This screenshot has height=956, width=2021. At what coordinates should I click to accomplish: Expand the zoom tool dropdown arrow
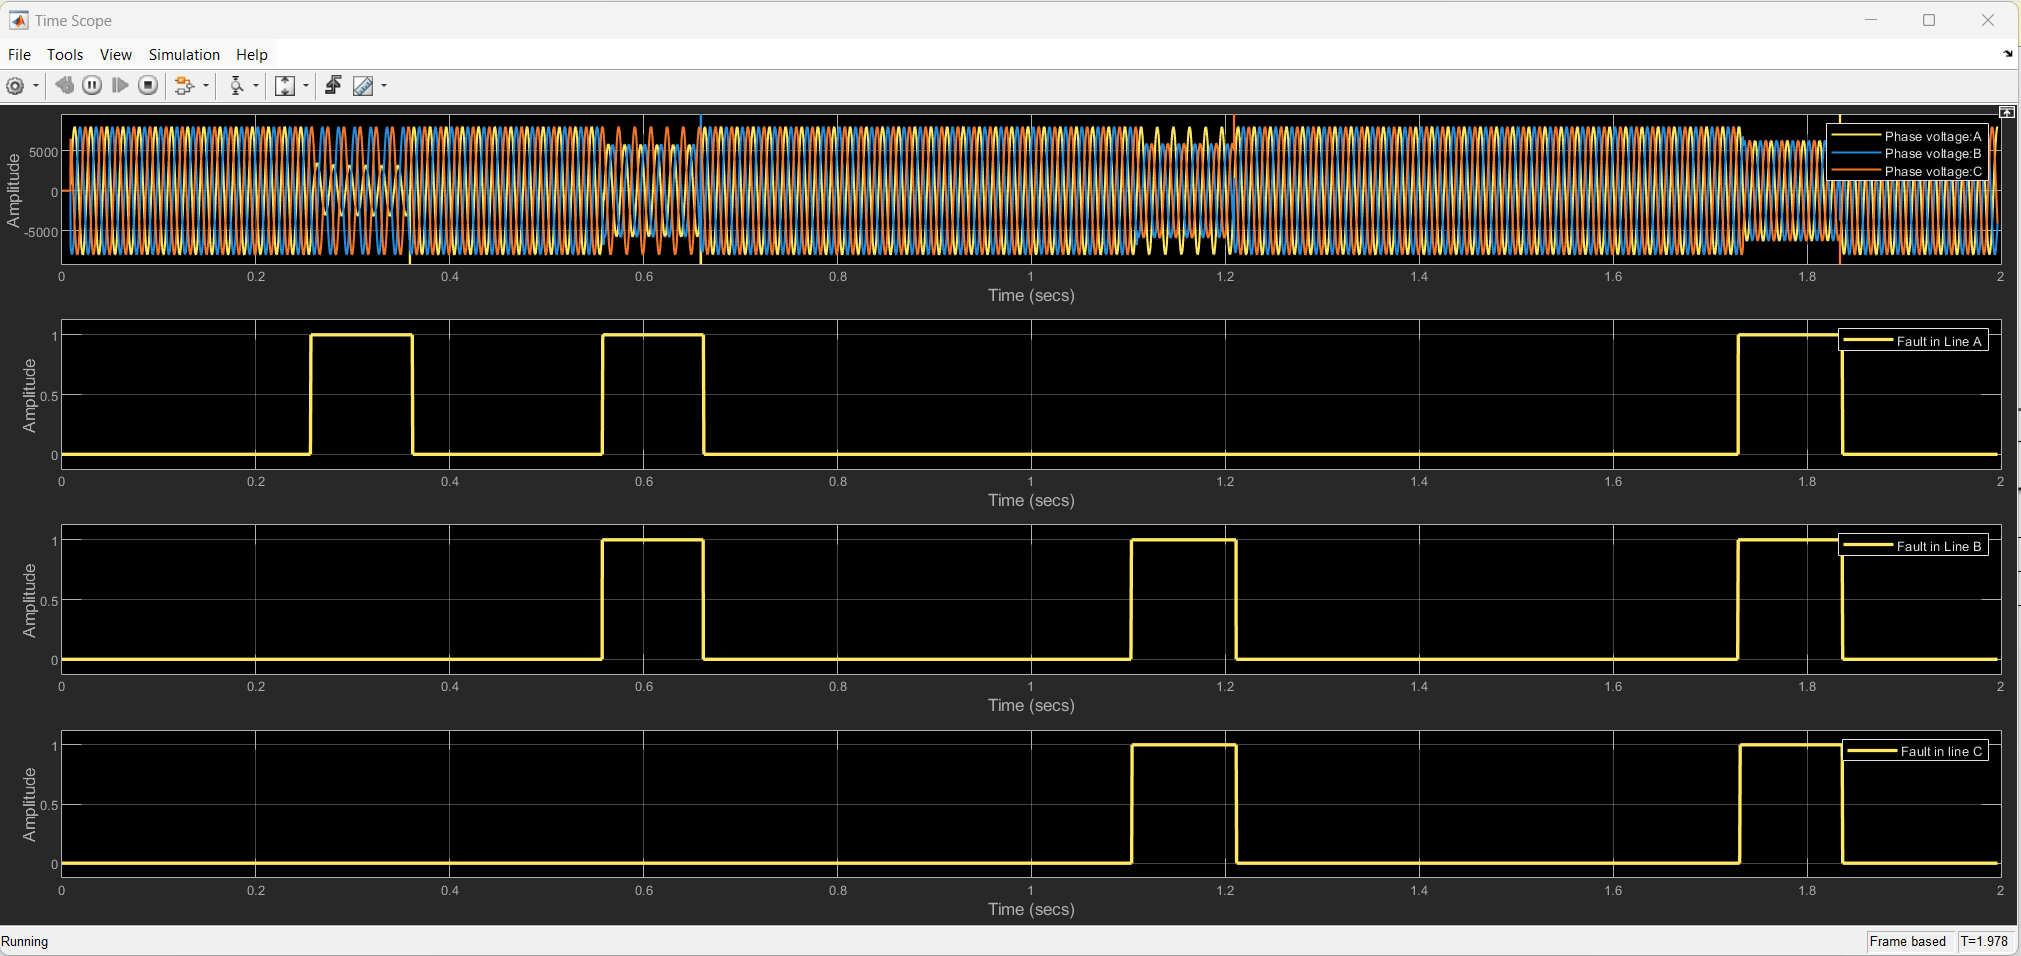[256, 86]
